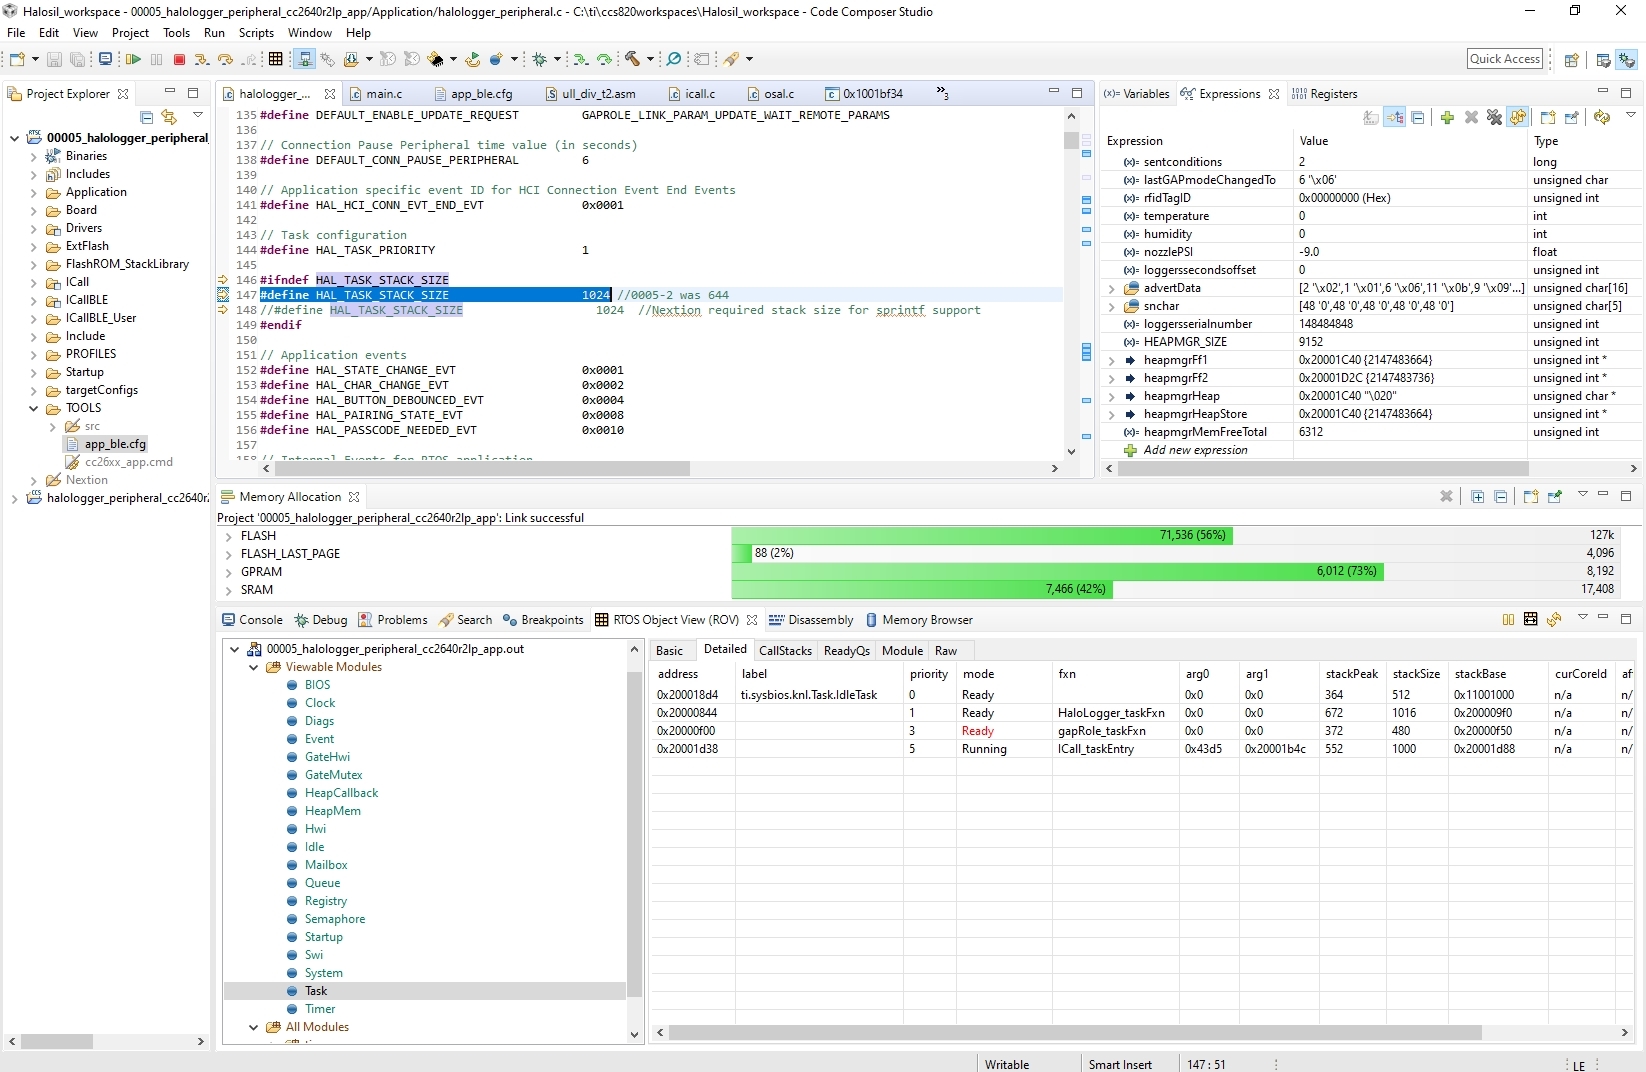This screenshot has height=1072, width=1646.
Task: Collapse the TOOLS folder in Project Explorer
Action: coord(33,408)
